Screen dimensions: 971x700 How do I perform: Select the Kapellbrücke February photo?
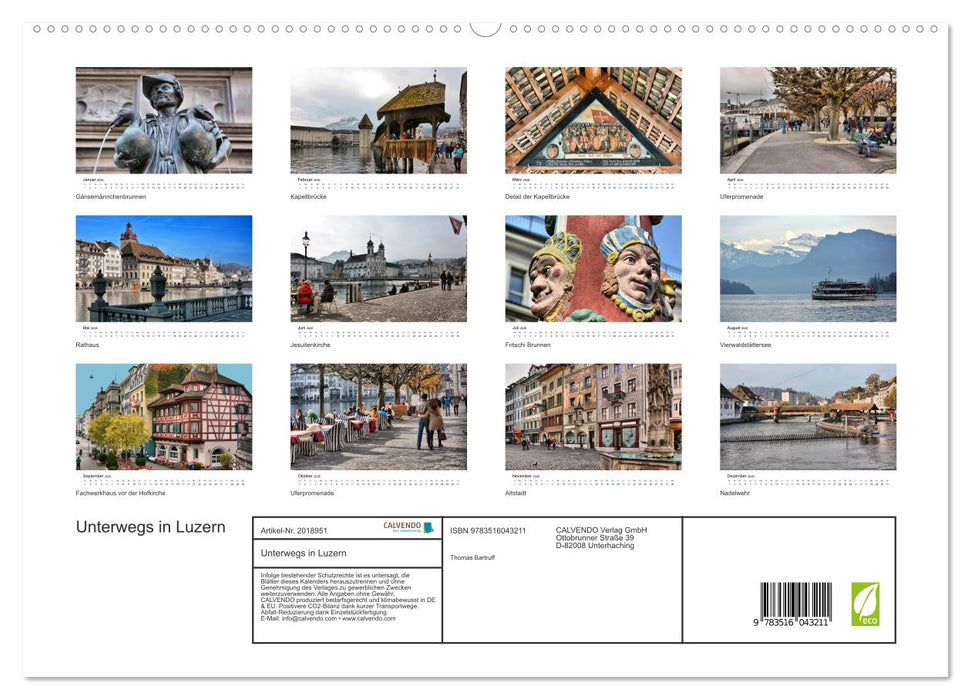click(379, 120)
